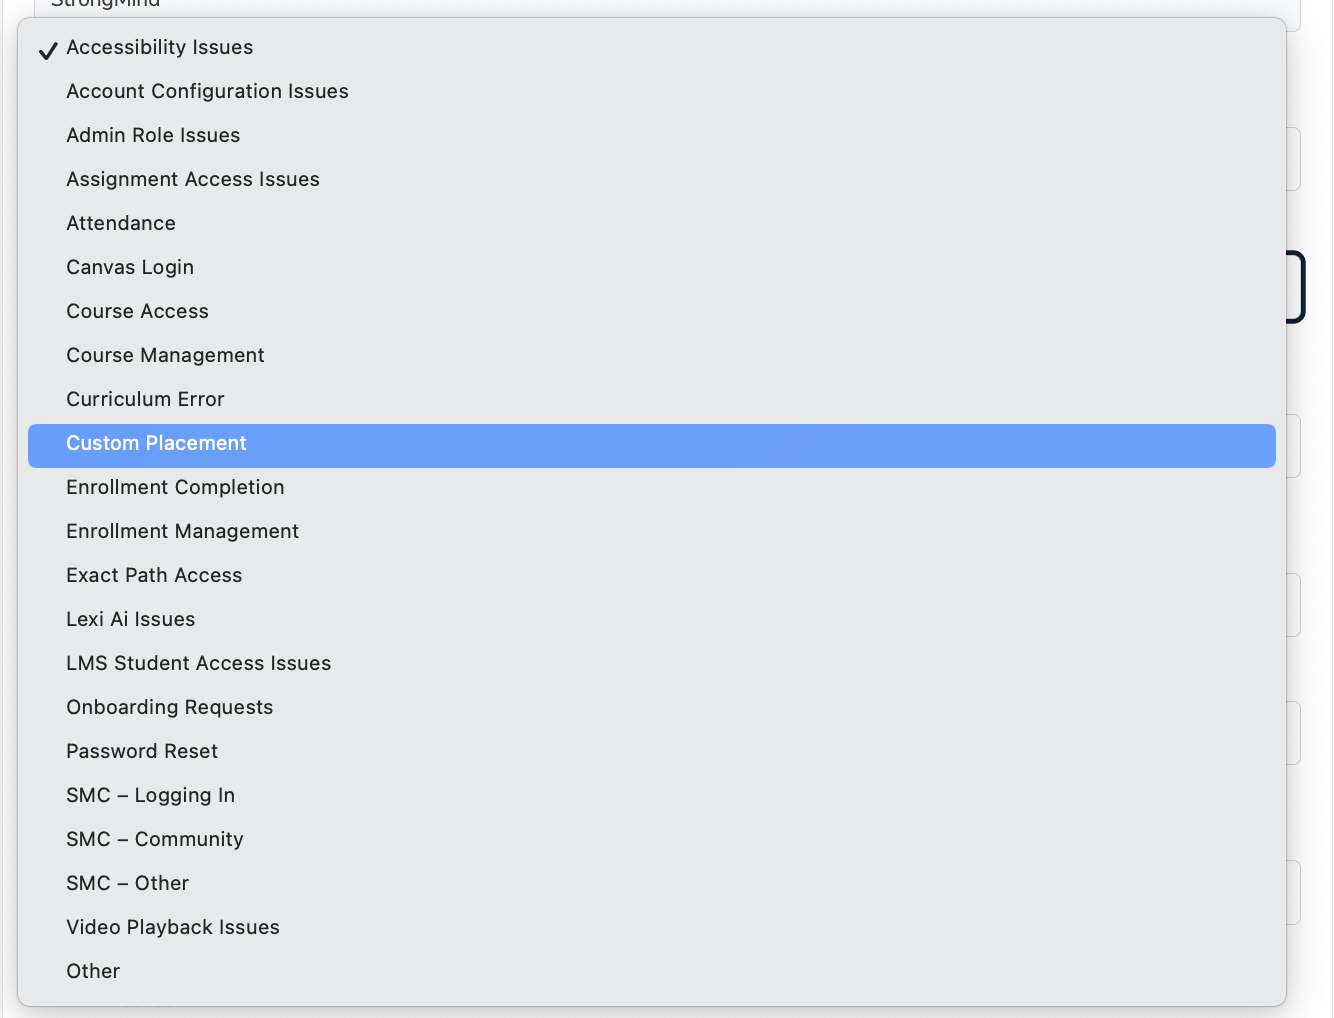
Task: Choose LMS Student Access Issues
Action: pos(198,664)
